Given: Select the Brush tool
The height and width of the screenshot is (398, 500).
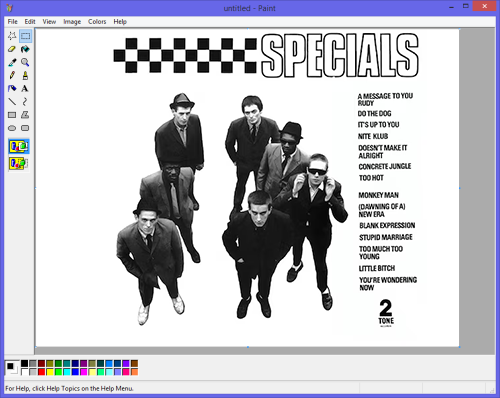Looking at the screenshot, I should point(25,75).
